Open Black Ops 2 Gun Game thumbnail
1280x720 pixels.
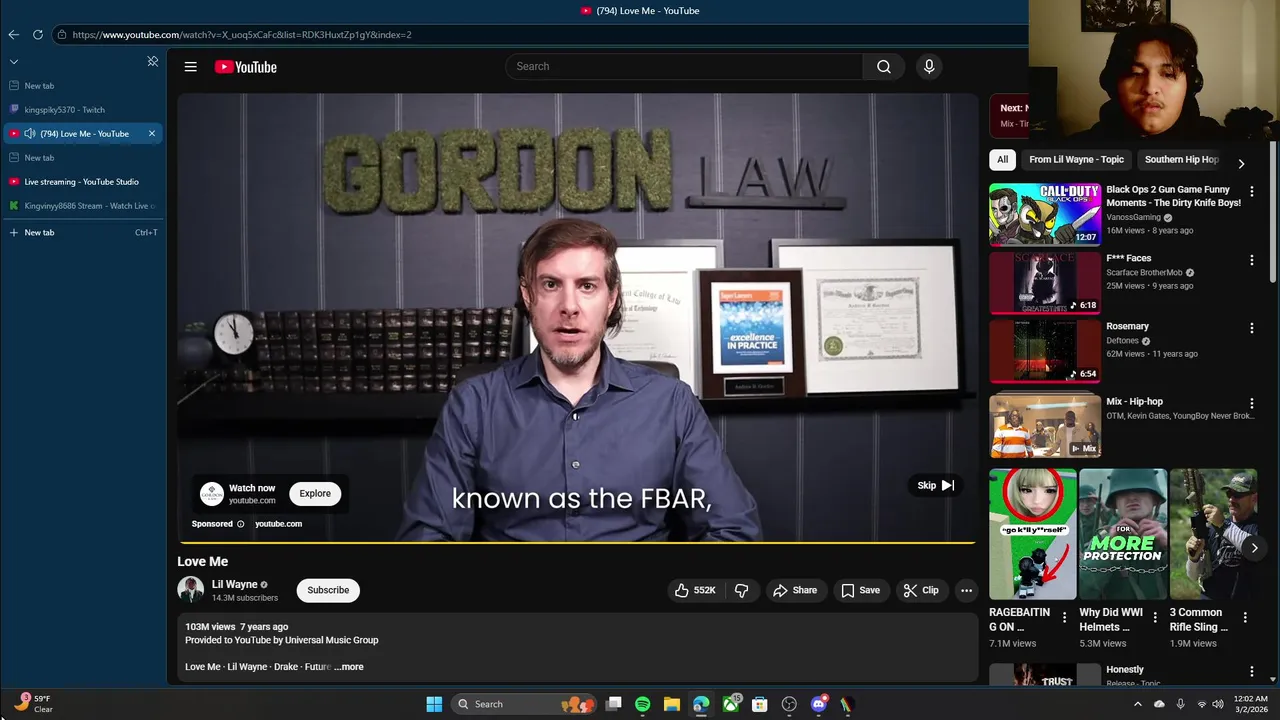(1045, 214)
